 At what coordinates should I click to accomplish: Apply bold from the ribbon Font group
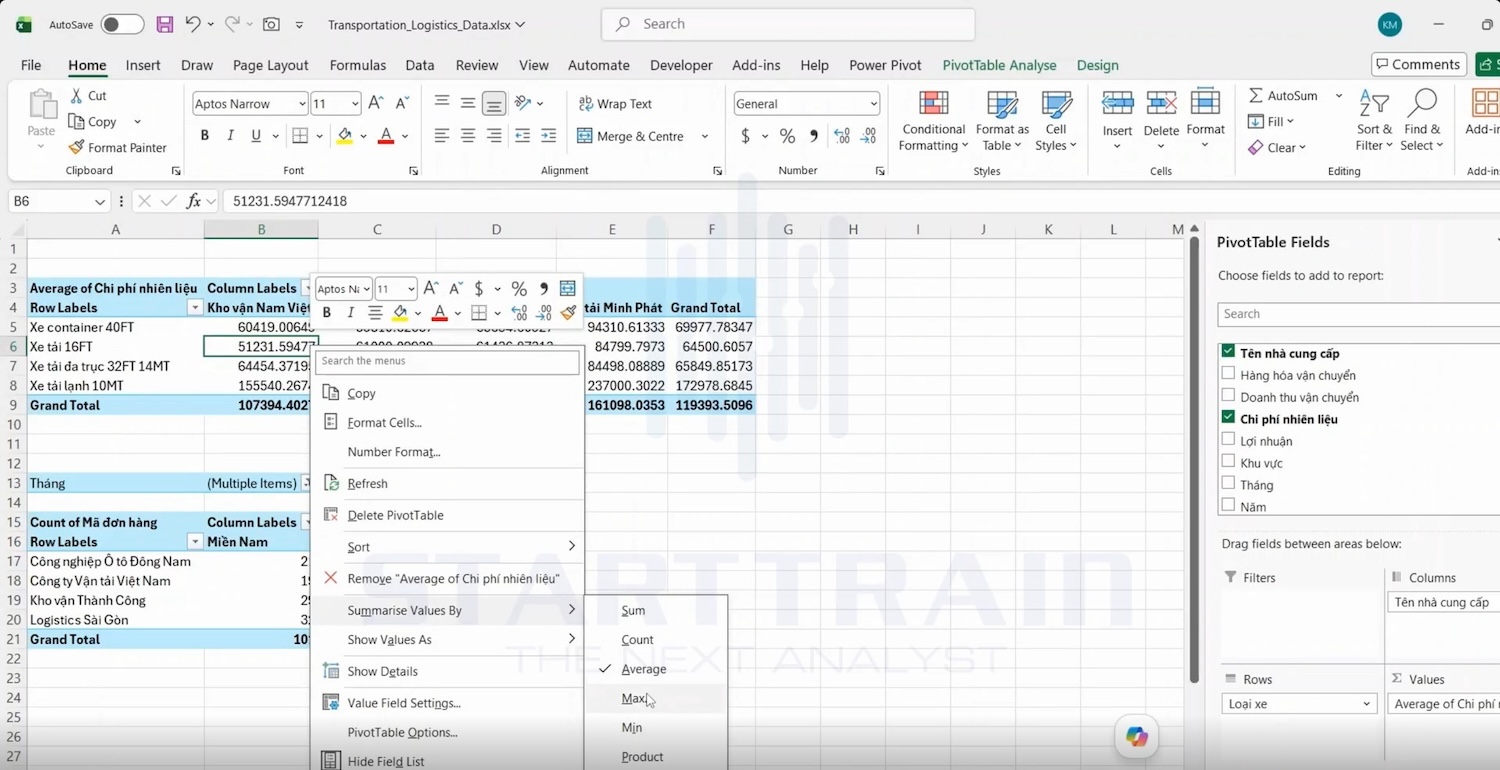point(205,136)
